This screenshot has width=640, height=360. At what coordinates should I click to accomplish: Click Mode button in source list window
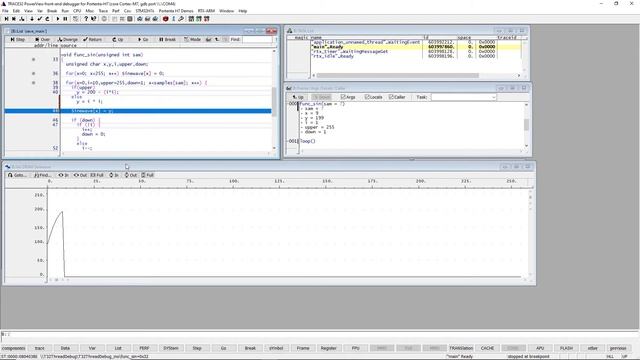(192, 40)
